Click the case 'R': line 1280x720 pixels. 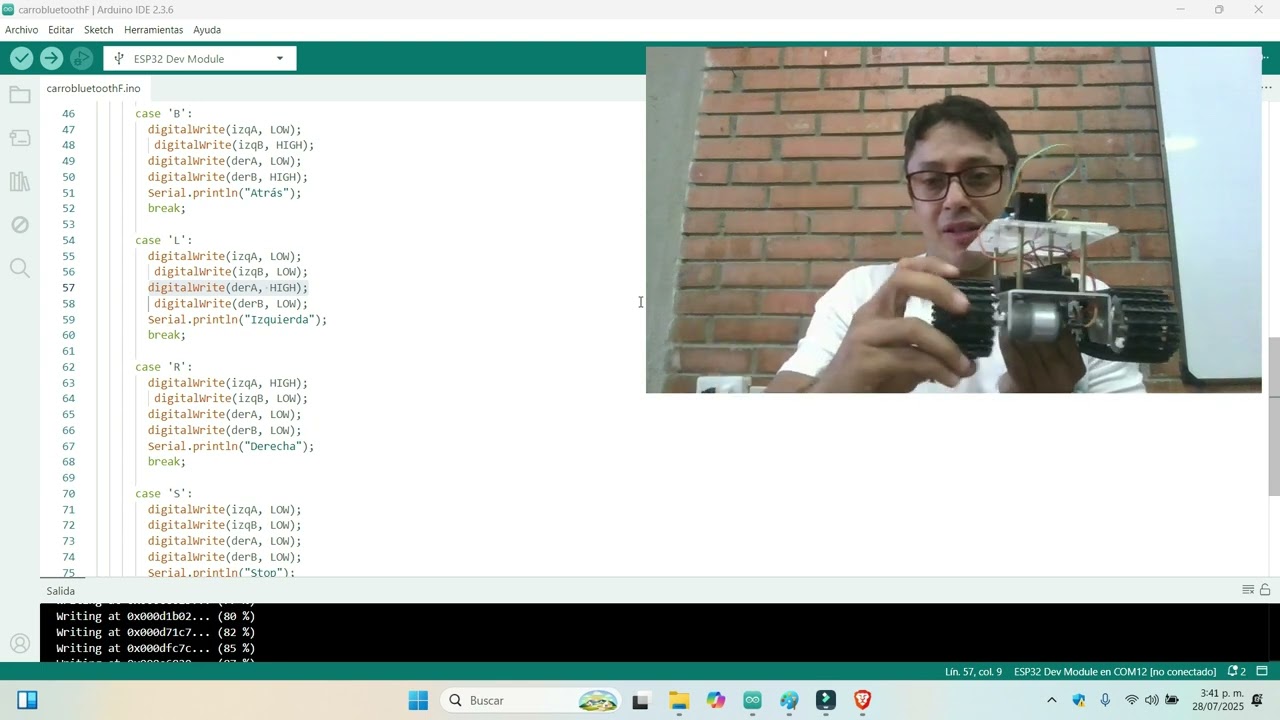click(x=164, y=367)
